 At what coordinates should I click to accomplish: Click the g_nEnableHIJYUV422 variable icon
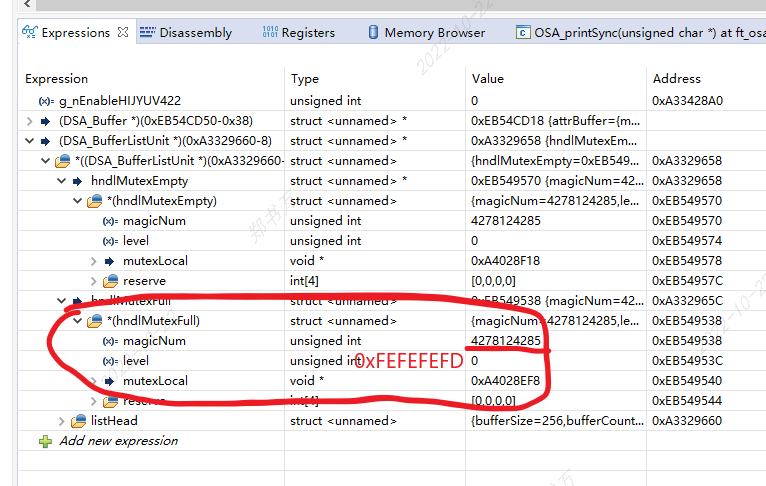[x=46, y=101]
